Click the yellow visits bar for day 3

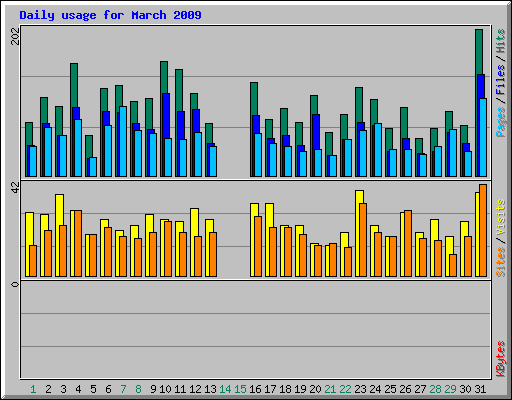[60, 209]
